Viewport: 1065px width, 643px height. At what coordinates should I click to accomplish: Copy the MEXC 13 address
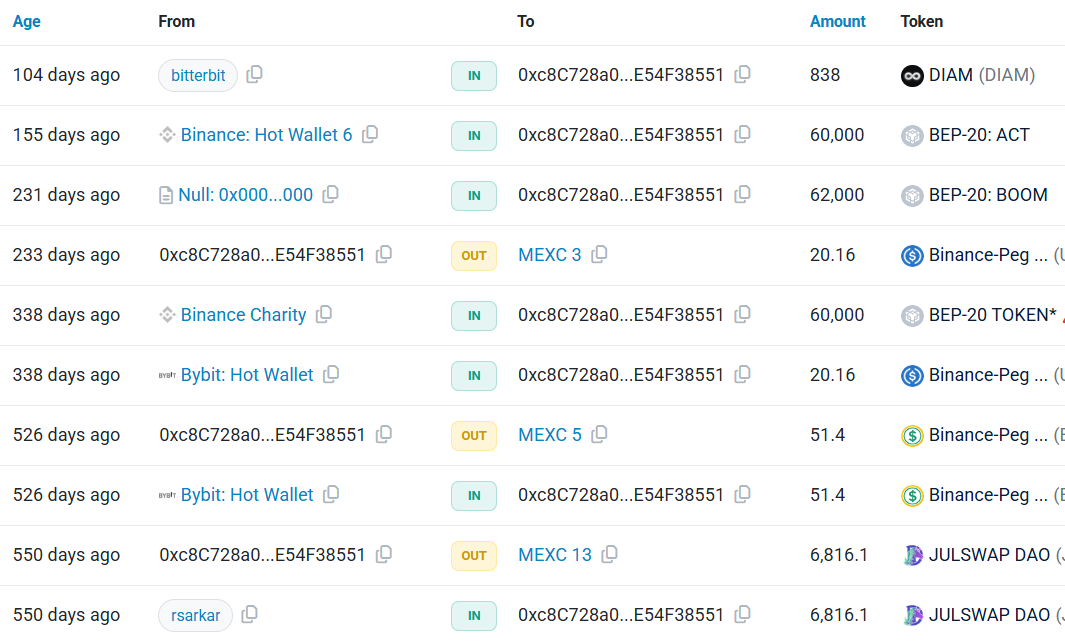[610, 554]
